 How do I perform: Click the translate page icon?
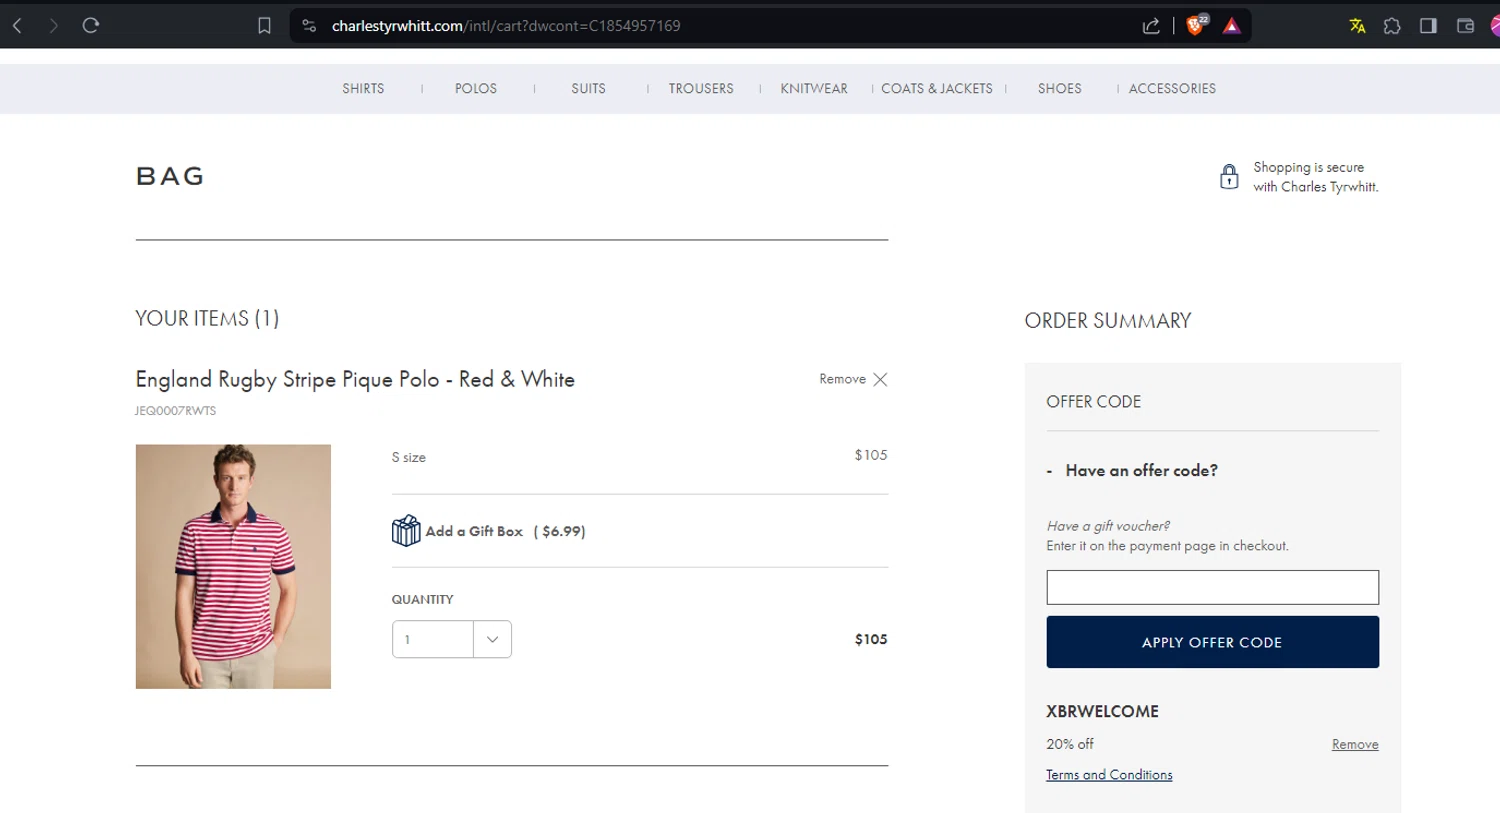1357,26
